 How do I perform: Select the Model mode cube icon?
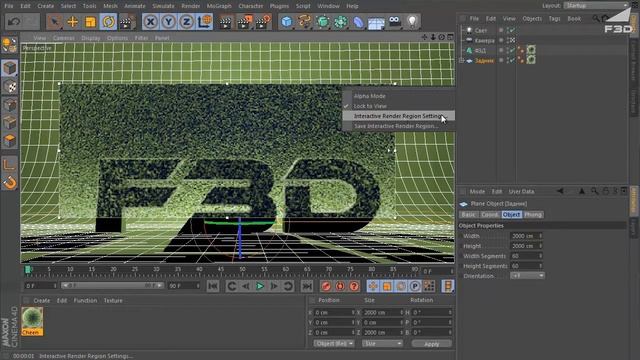[9, 68]
